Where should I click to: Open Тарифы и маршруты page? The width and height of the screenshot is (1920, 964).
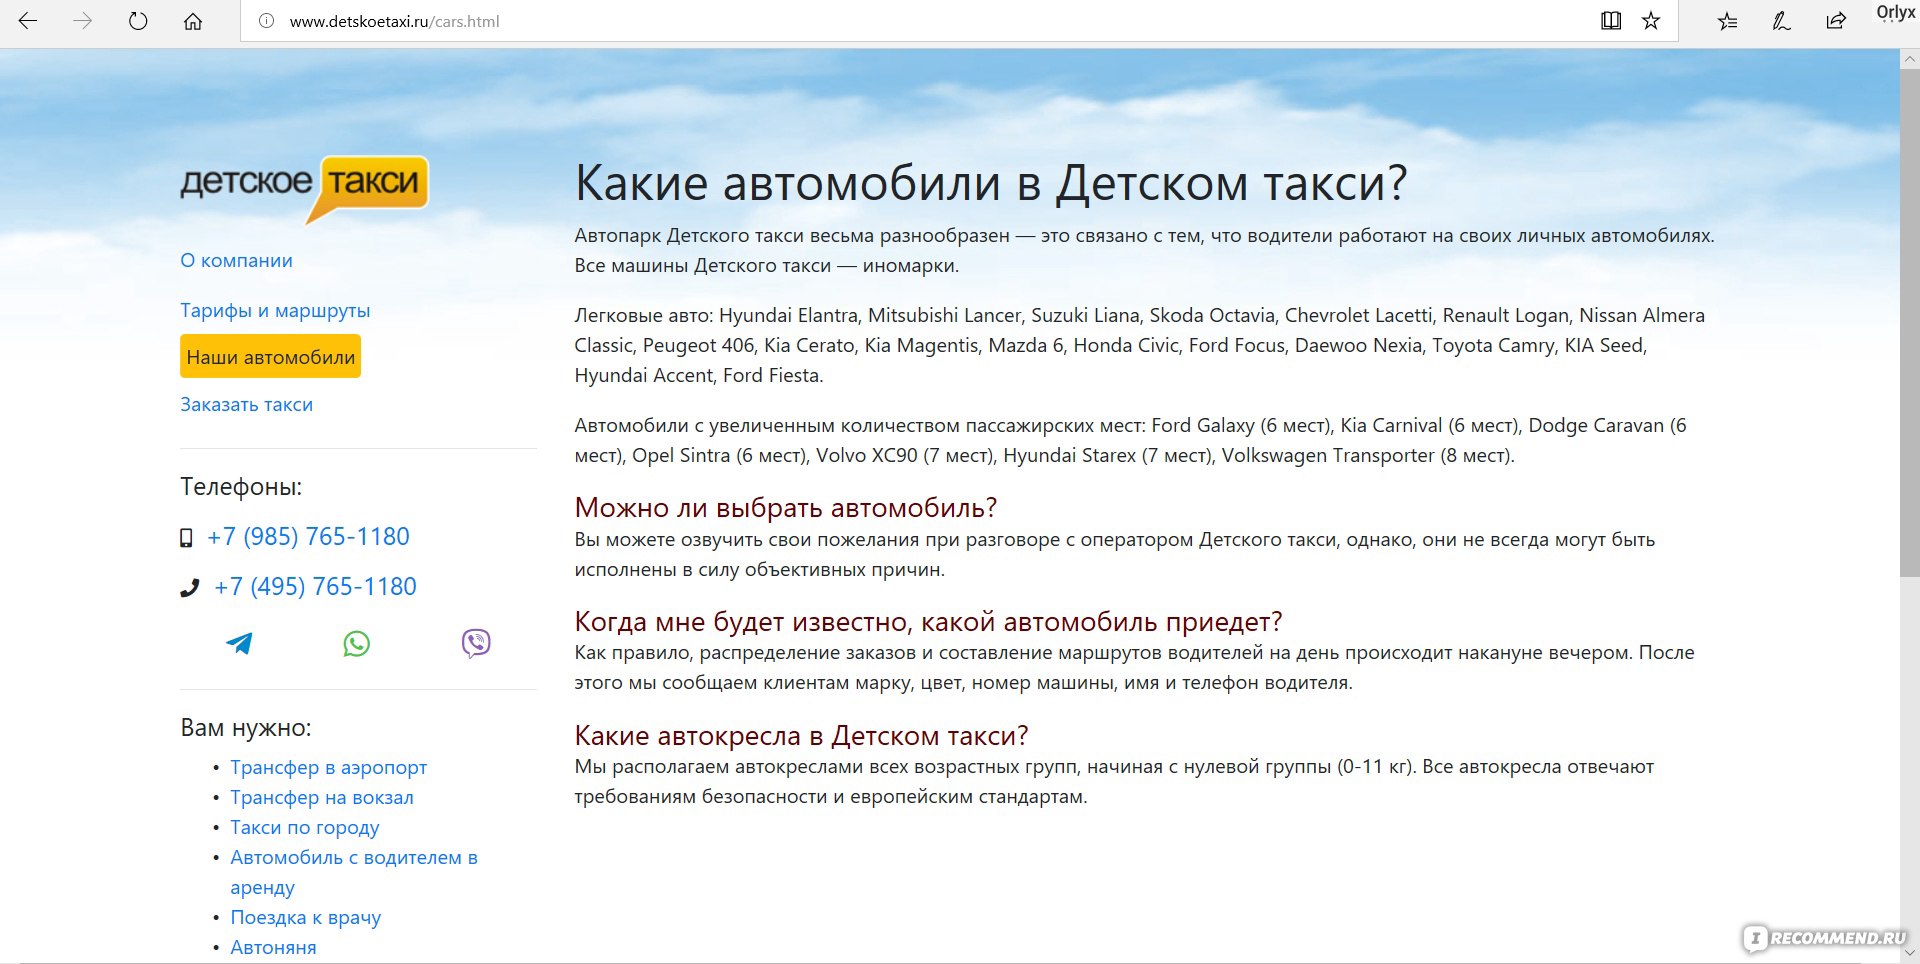(x=275, y=310)
